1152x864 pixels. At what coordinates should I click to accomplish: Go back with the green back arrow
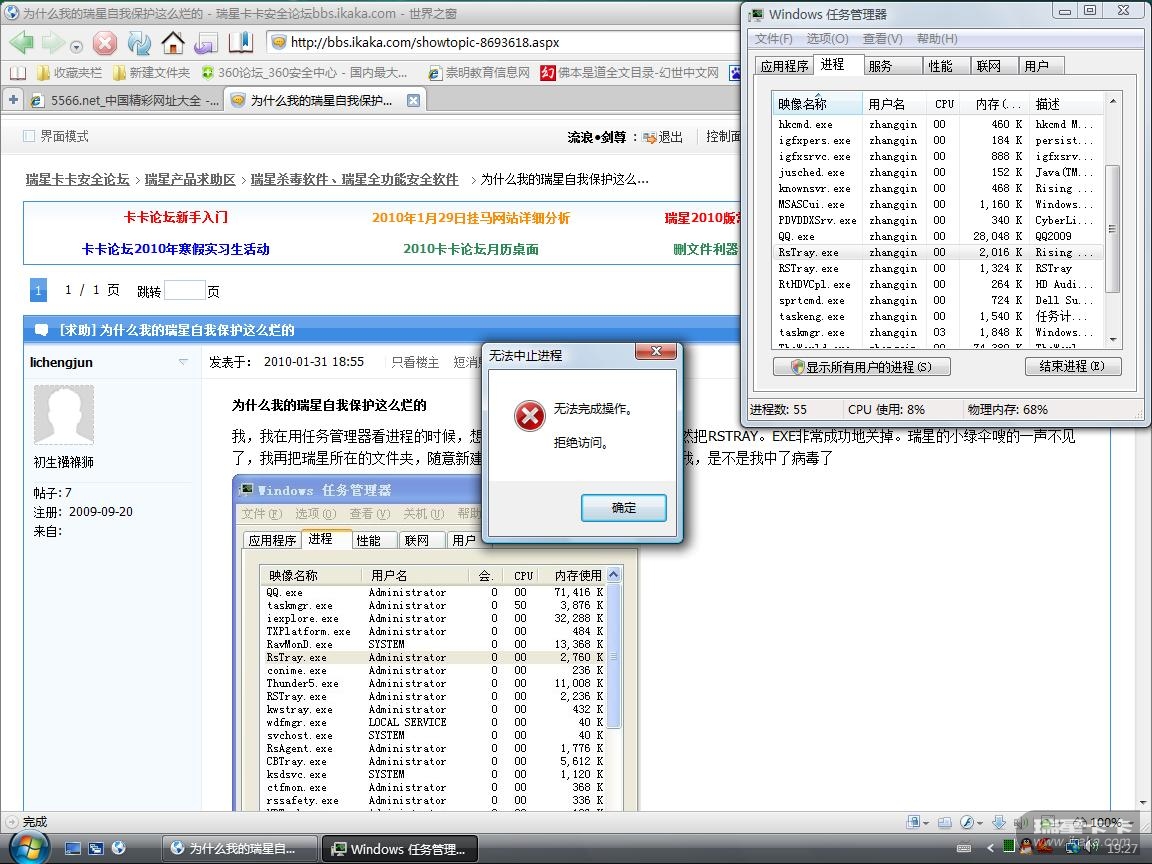tap(22, 43)
